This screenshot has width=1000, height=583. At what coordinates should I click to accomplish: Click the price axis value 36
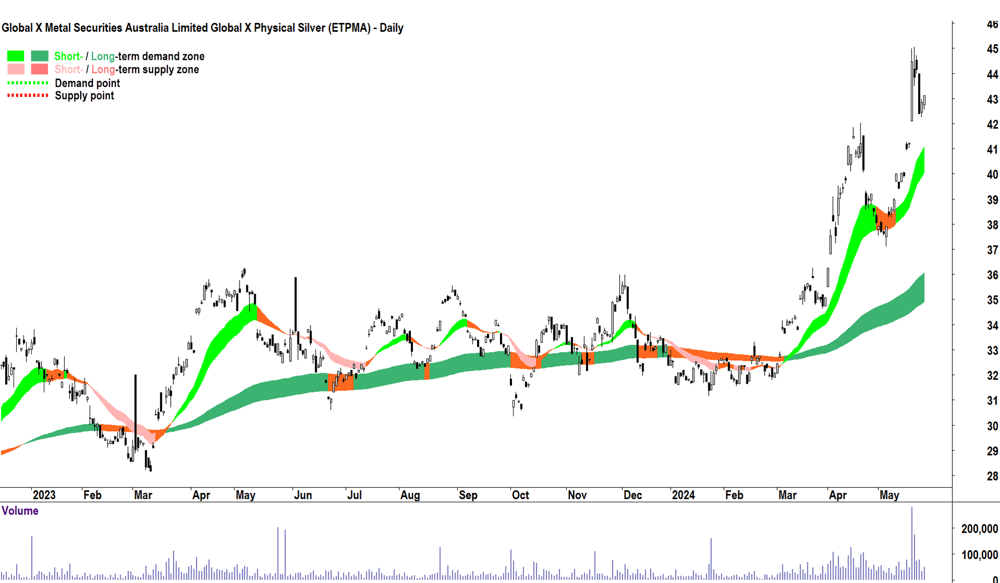(992, 276)
